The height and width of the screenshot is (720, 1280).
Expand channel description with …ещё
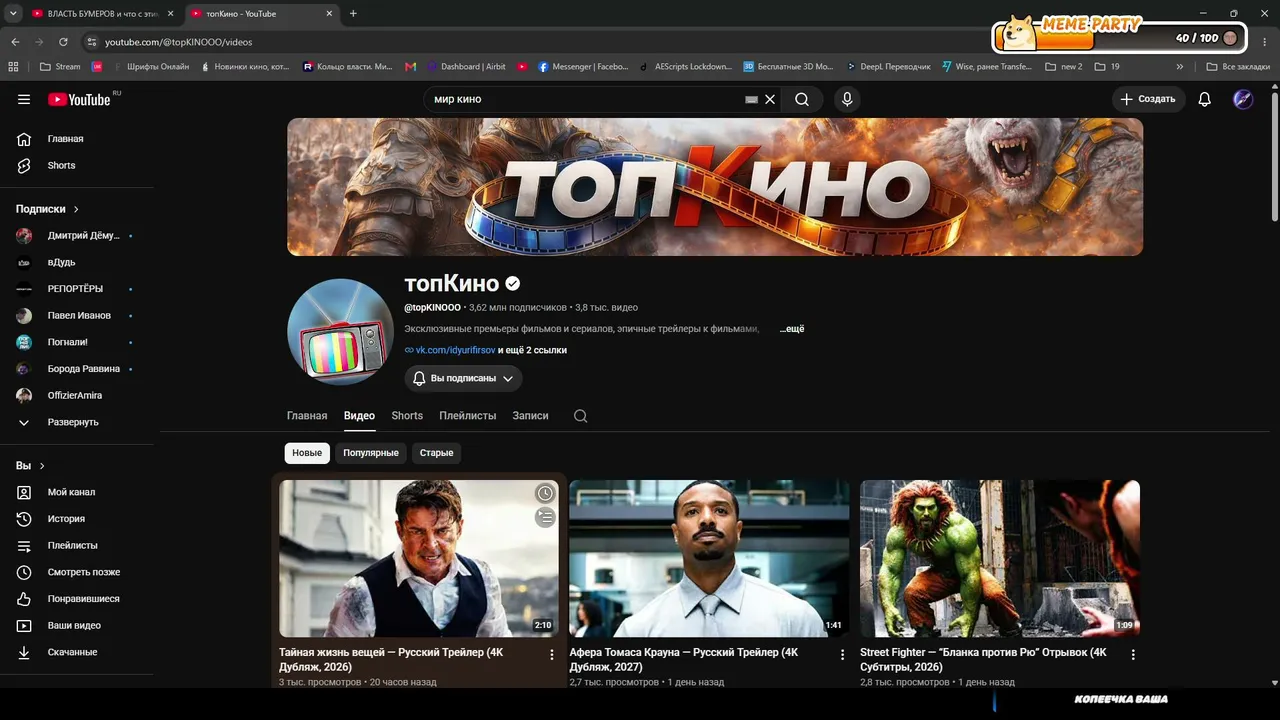click(x=792, y=329)
